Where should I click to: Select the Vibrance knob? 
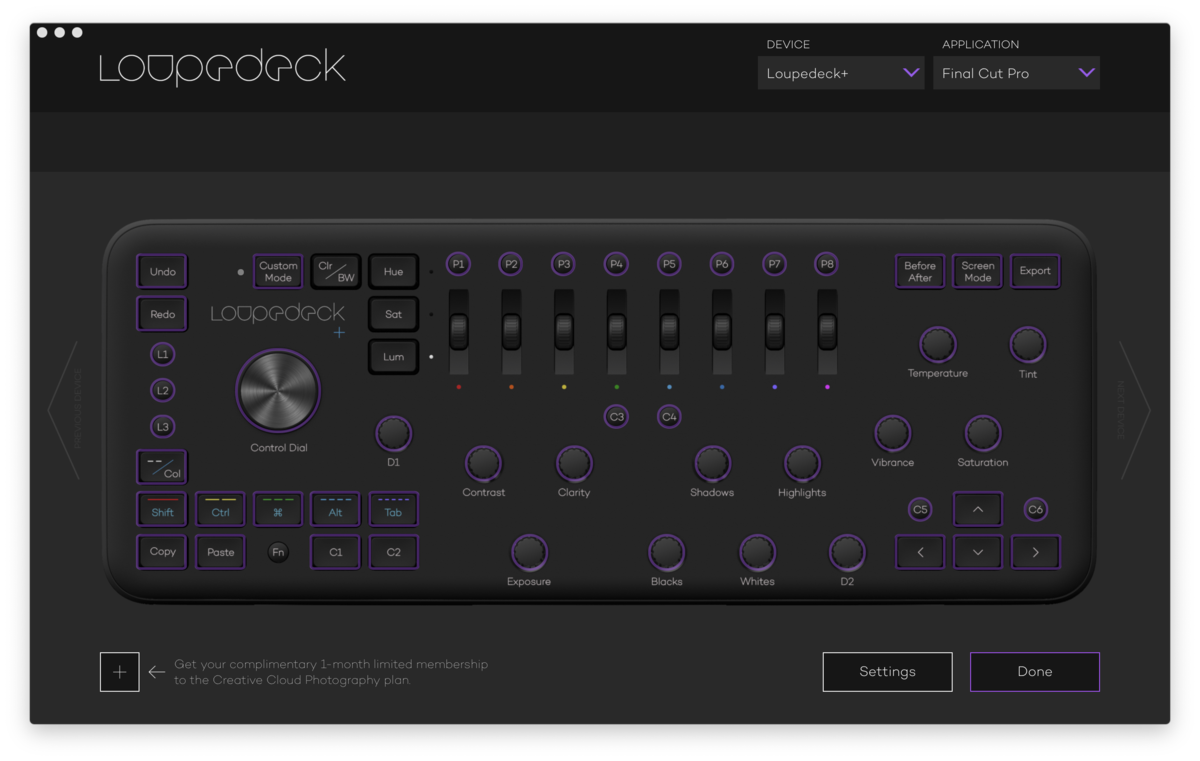point(892,433)
